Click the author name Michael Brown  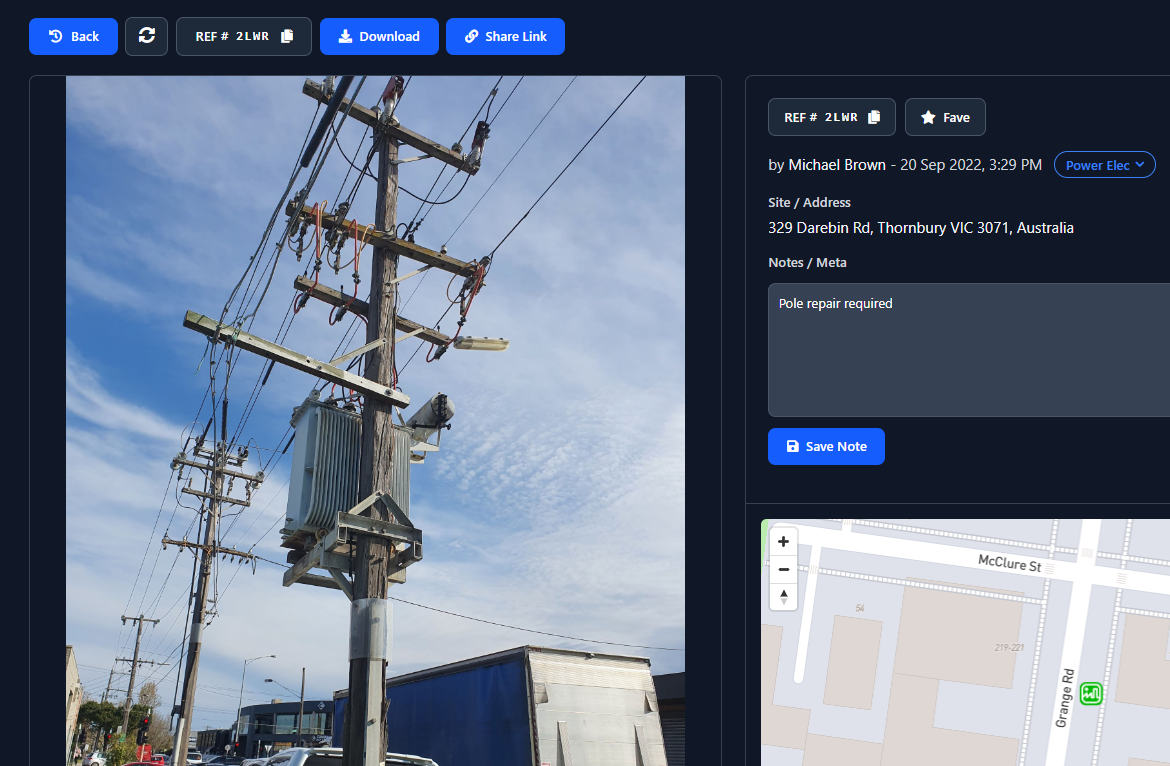click(x=836, y=165)
